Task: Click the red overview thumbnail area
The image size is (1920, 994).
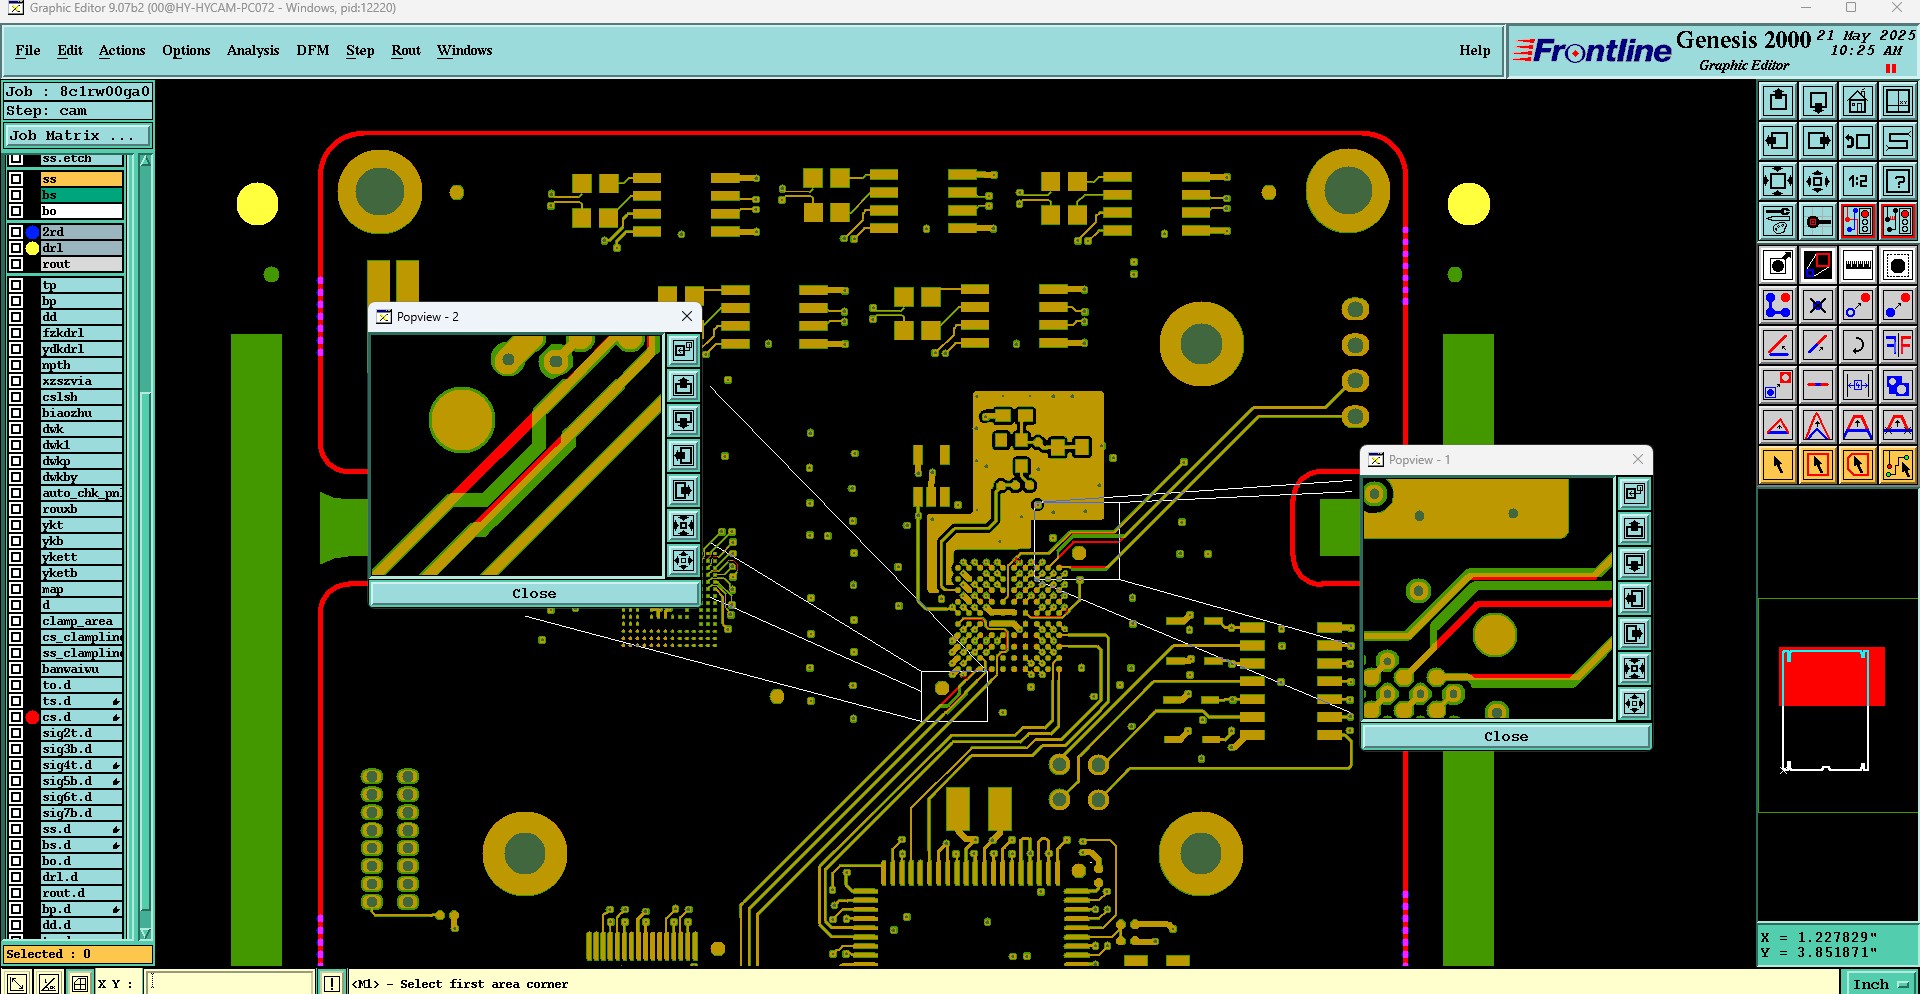Action: click(x=1832, y=676)
